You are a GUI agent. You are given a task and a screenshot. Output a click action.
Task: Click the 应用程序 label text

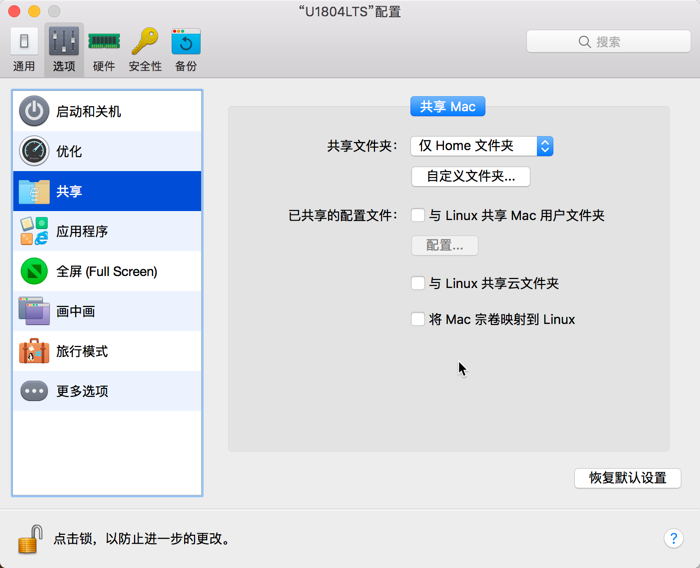click(x=82, y=231)
